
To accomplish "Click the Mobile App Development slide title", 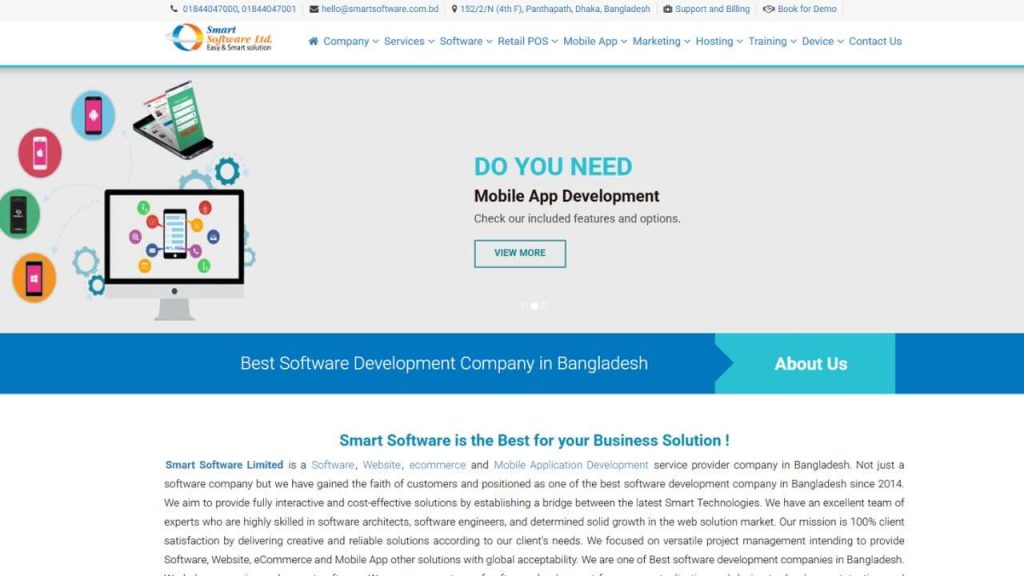I will coord(566,196).
